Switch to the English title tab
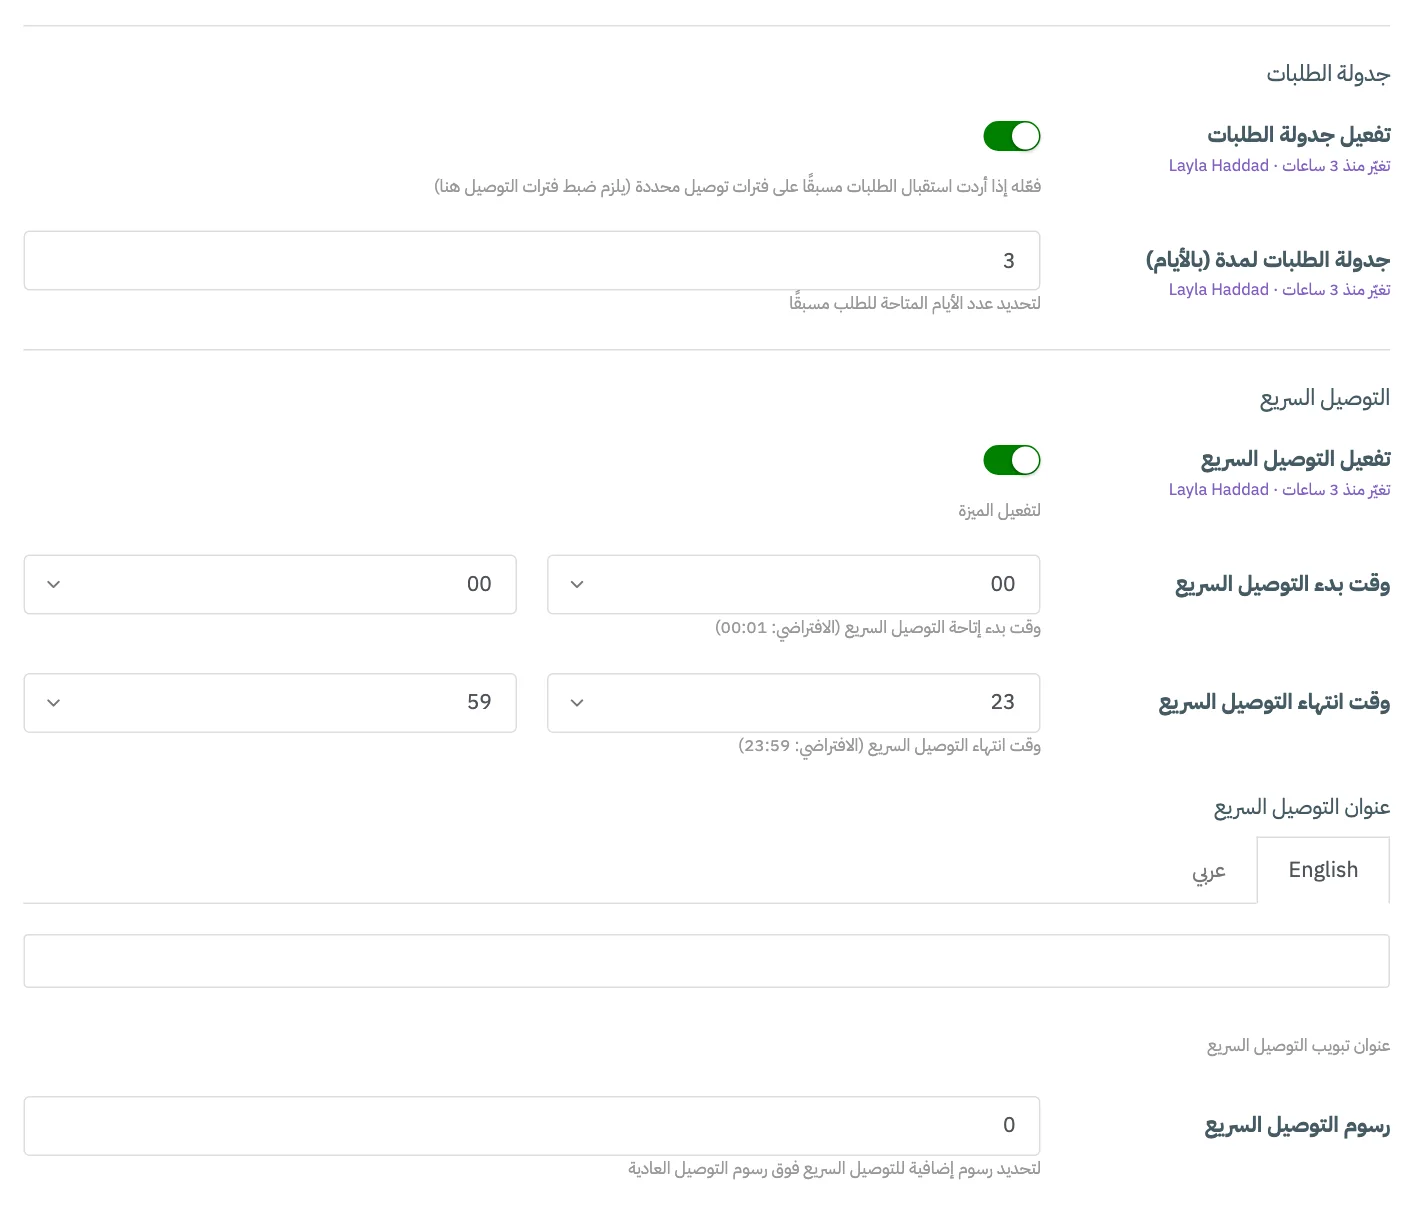The height and width of the screenshot is (1206, 1415). (1323, 870)
